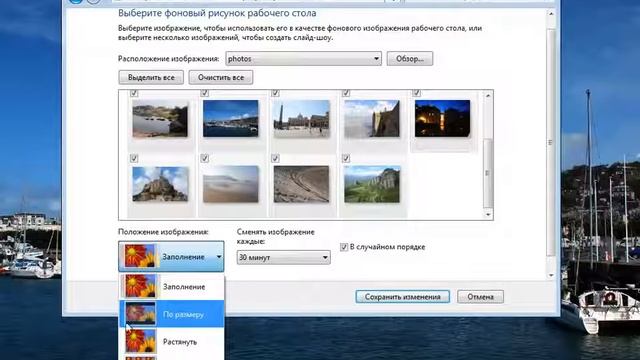Click window scrollbar up arrow
The width and height of the screenshot is (640, 360).
coord(551,14)
